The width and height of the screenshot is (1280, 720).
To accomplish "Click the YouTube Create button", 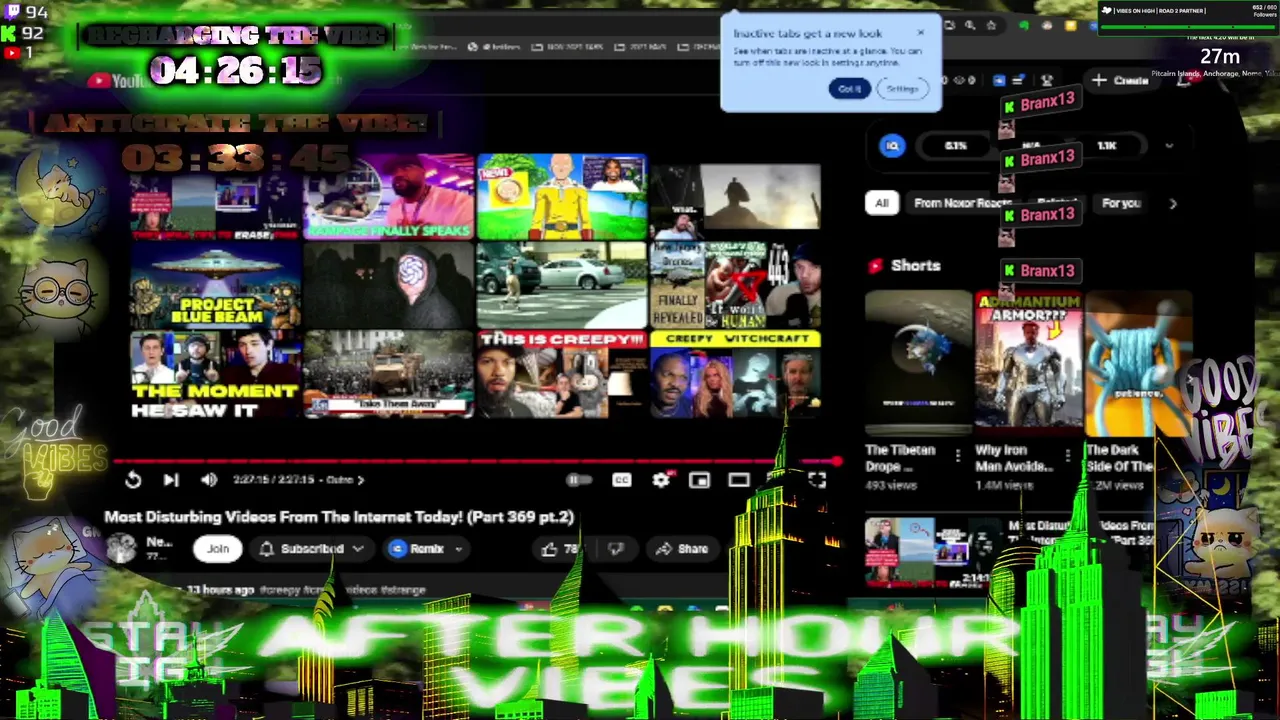I will (1121, 80).
